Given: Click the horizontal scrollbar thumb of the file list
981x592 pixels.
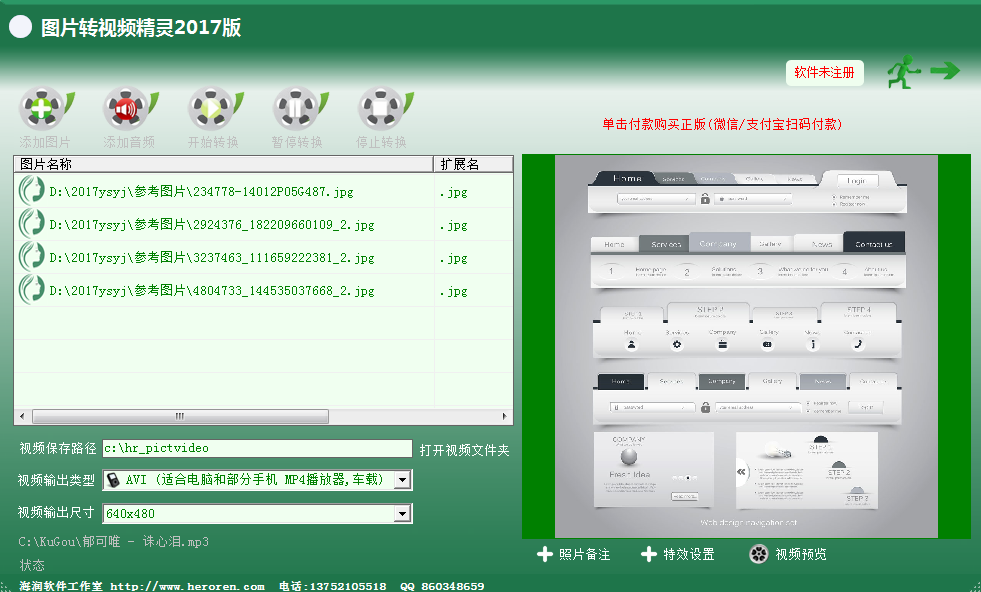Looking at the screenshot, I should pos(180,416).
